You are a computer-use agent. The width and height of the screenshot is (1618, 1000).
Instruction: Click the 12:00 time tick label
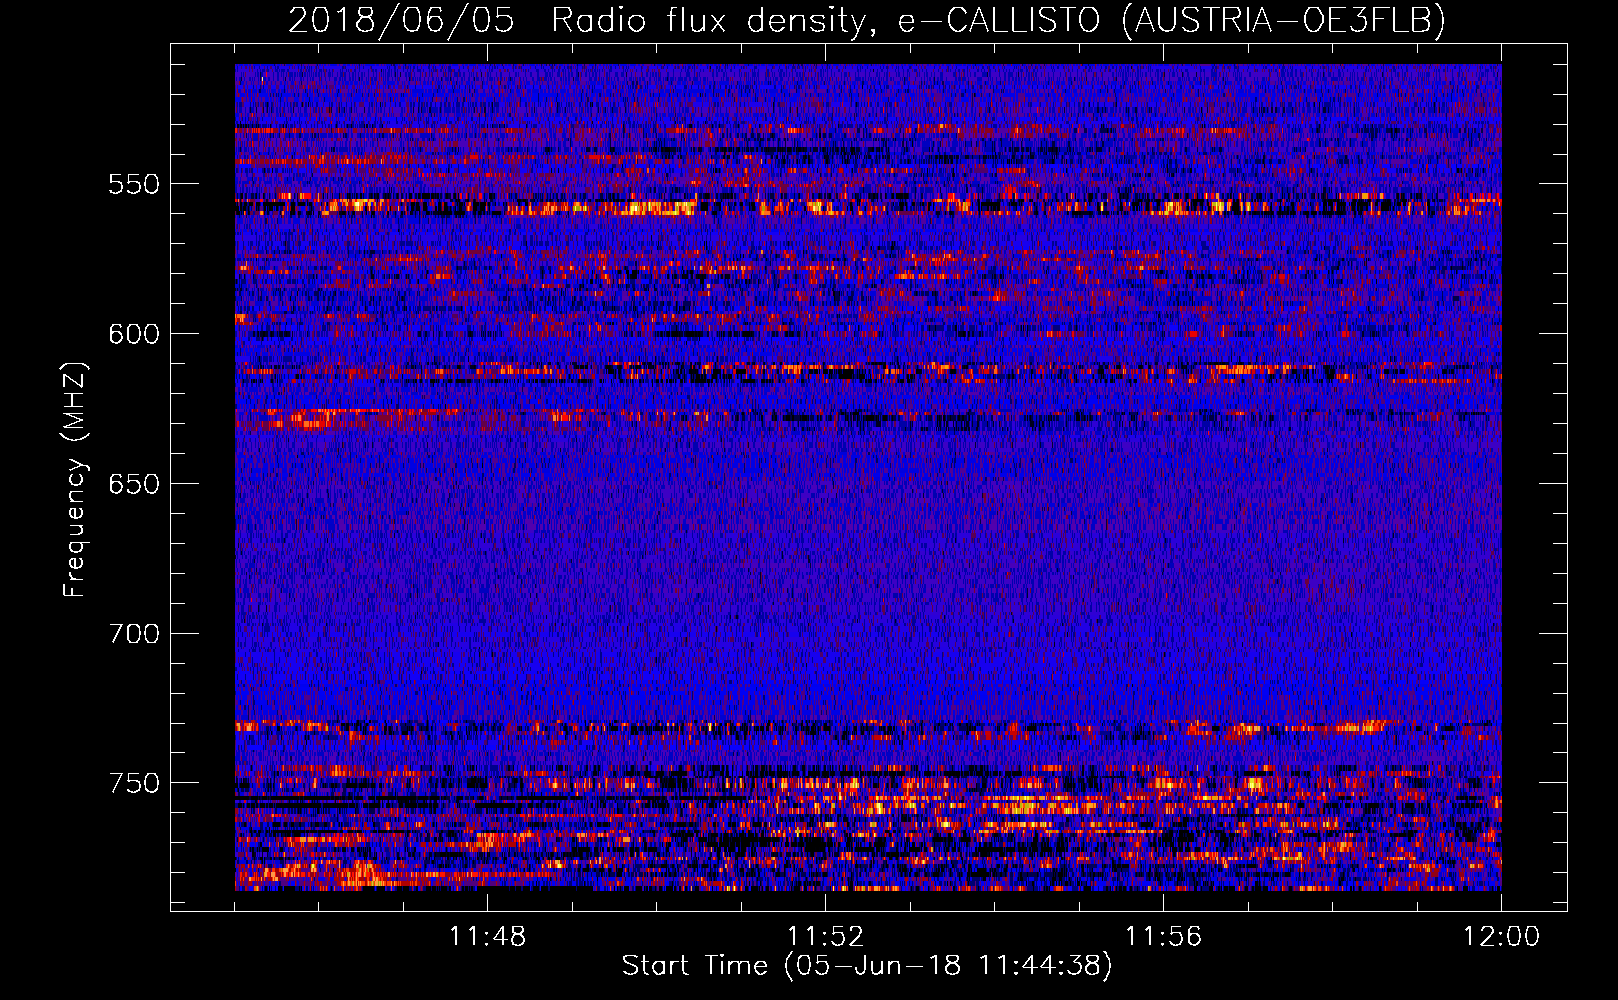tap(1501, 937)
